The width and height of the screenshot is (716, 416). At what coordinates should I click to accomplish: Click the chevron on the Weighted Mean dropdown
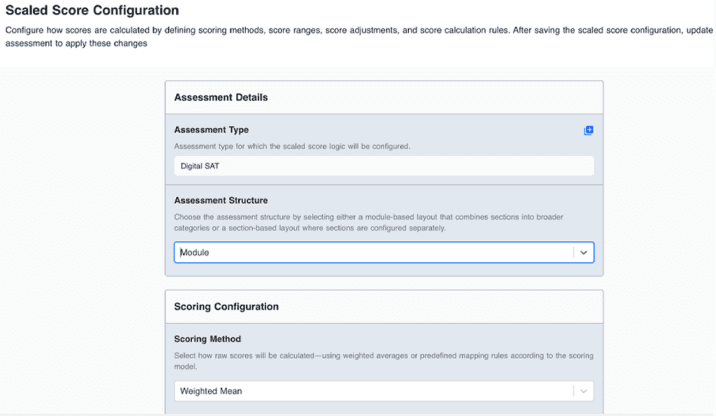point(585,391)
